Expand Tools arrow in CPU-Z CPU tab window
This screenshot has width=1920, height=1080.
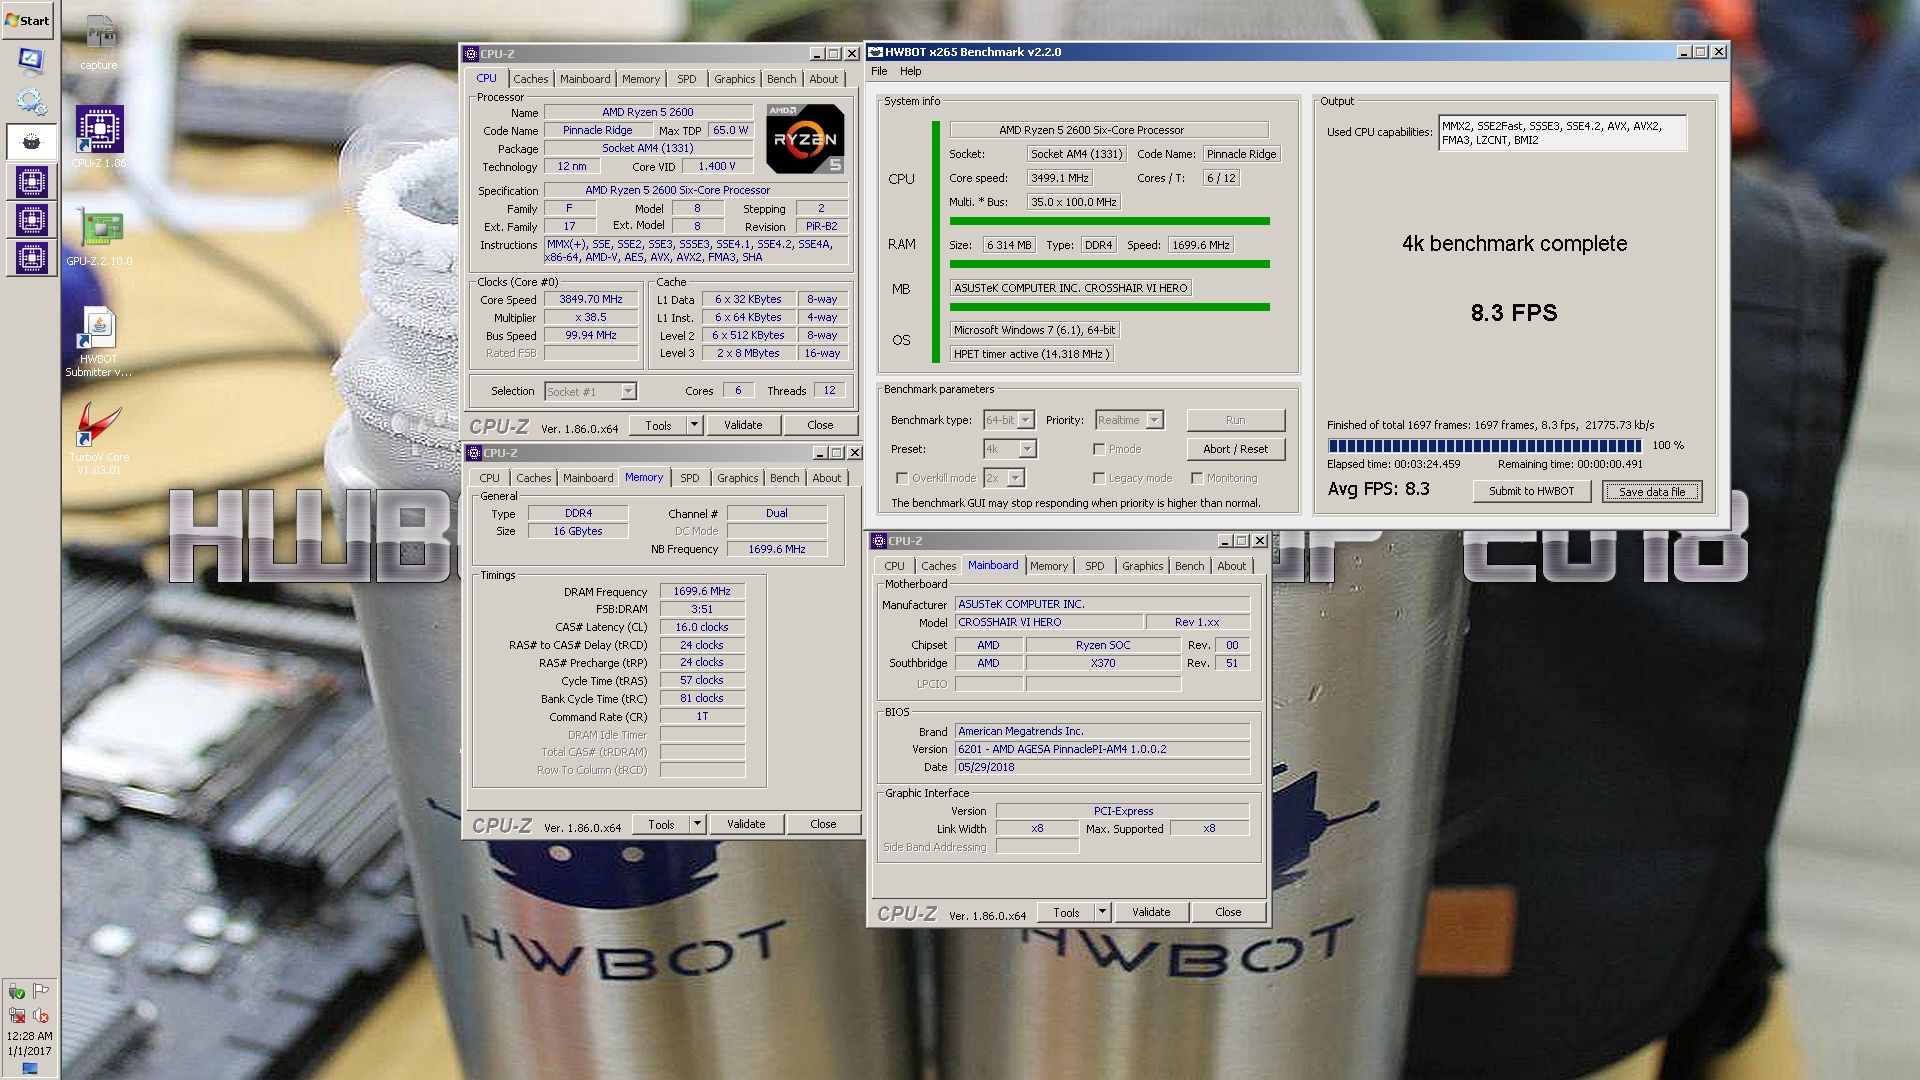pos(694,425)
